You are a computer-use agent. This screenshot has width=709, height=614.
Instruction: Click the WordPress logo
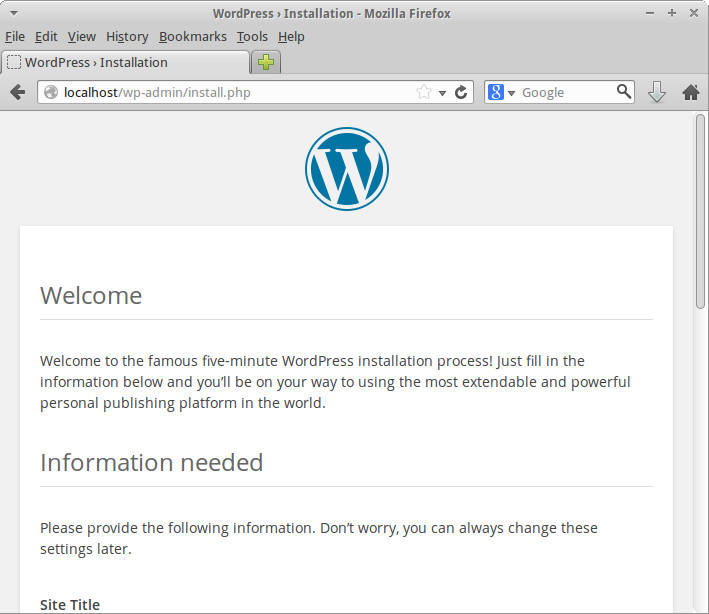click(347, 169)
